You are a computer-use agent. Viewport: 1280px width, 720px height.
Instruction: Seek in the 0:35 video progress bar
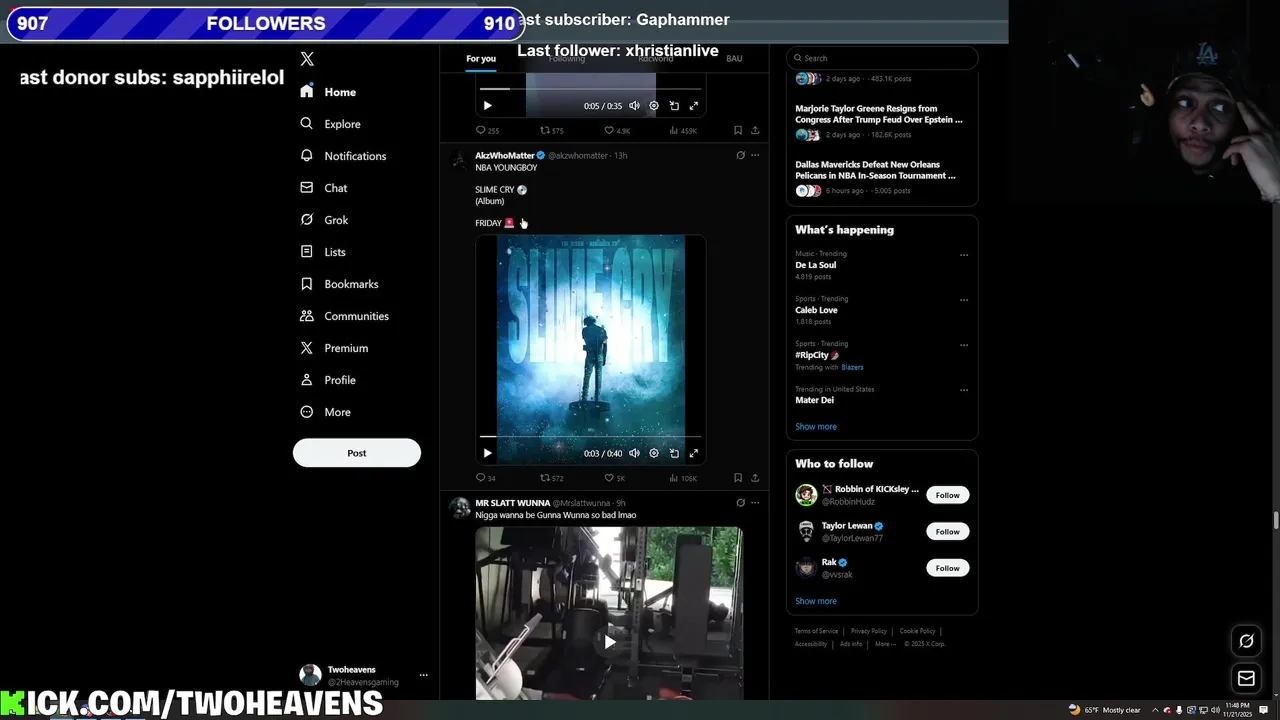click(591, 89)
